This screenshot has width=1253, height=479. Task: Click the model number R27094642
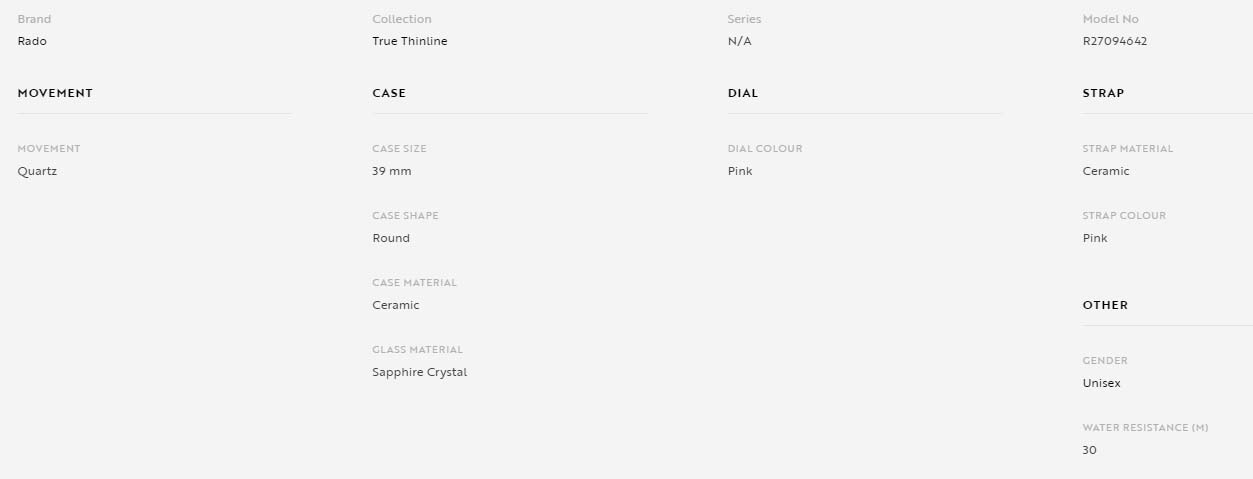coord(1115,41)
